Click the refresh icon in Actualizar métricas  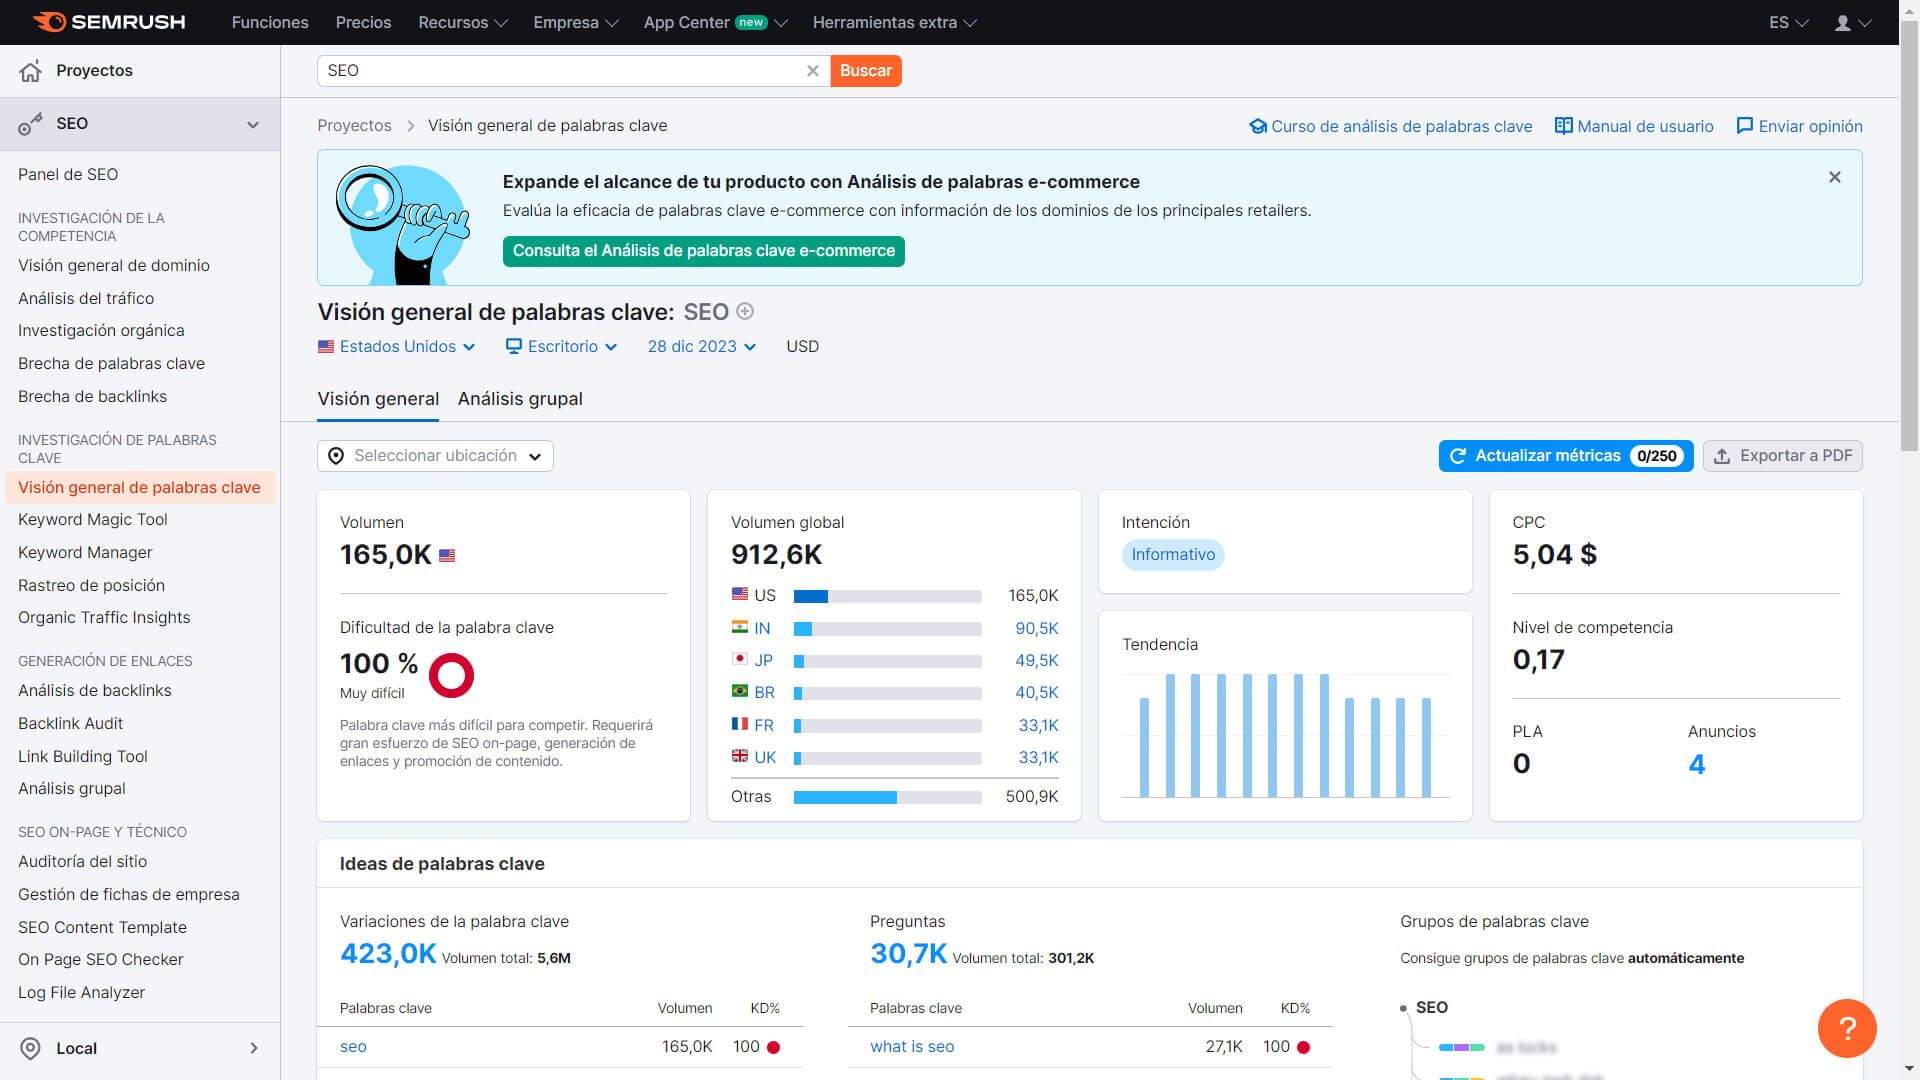[x=1458, y=456]
